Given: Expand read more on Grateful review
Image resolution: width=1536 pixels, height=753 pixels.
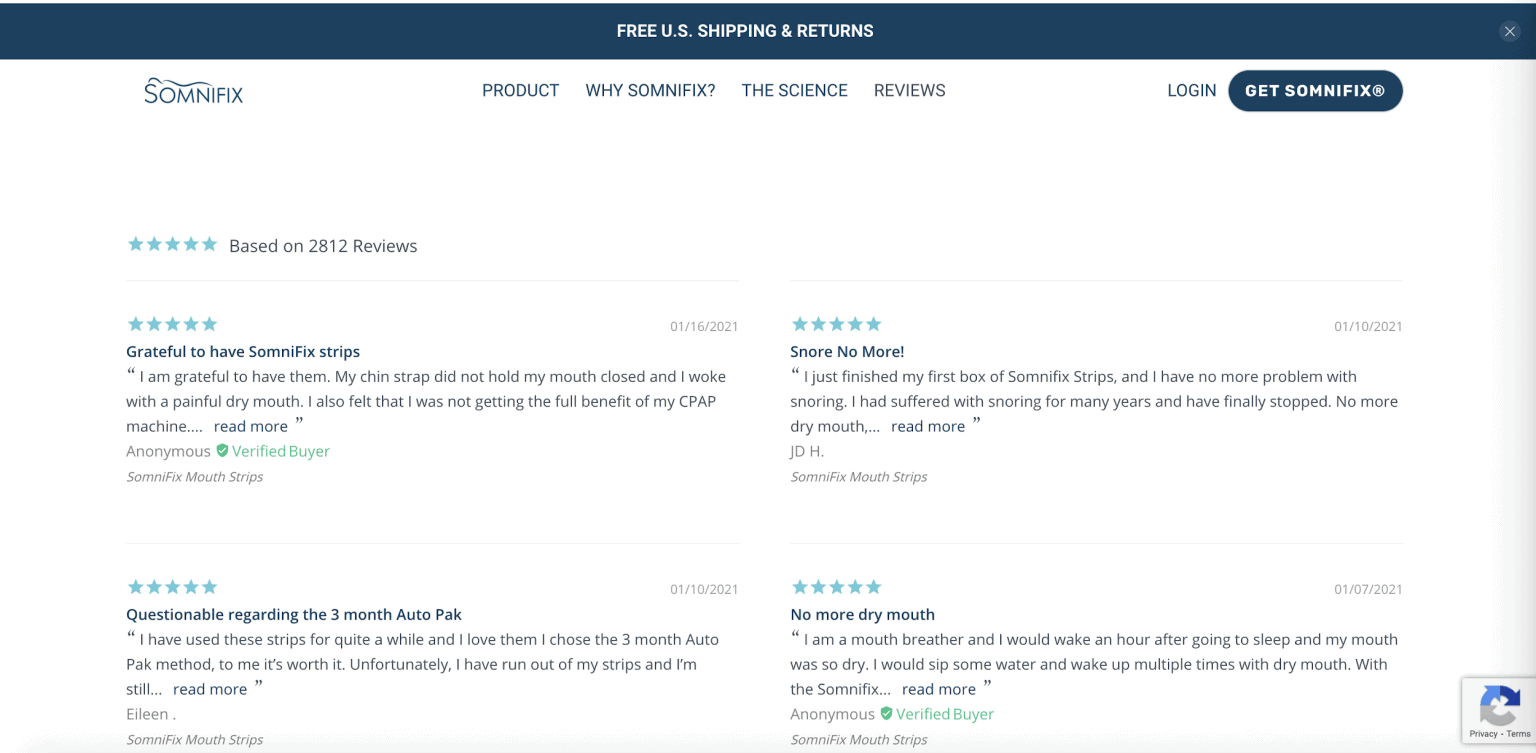Looking at the screenshot, I should pyautogui.click(x=250, y=427).
